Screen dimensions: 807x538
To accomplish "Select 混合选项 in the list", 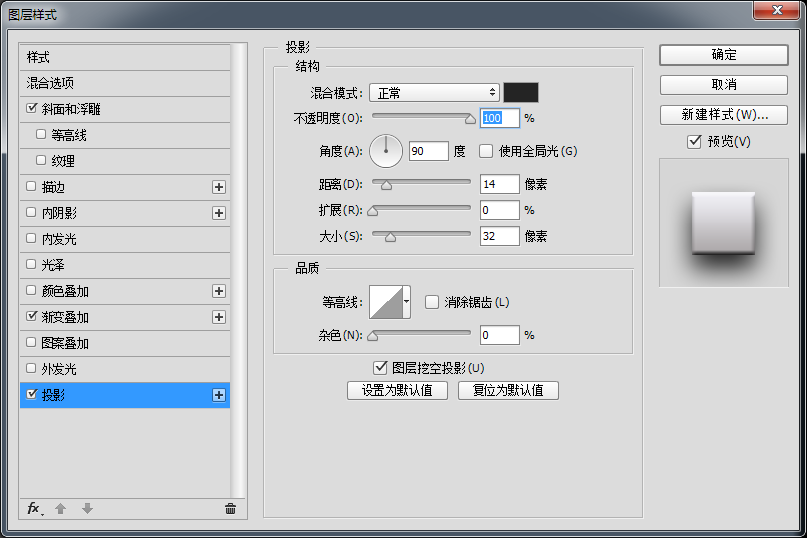I will click(x=125, y=83).
